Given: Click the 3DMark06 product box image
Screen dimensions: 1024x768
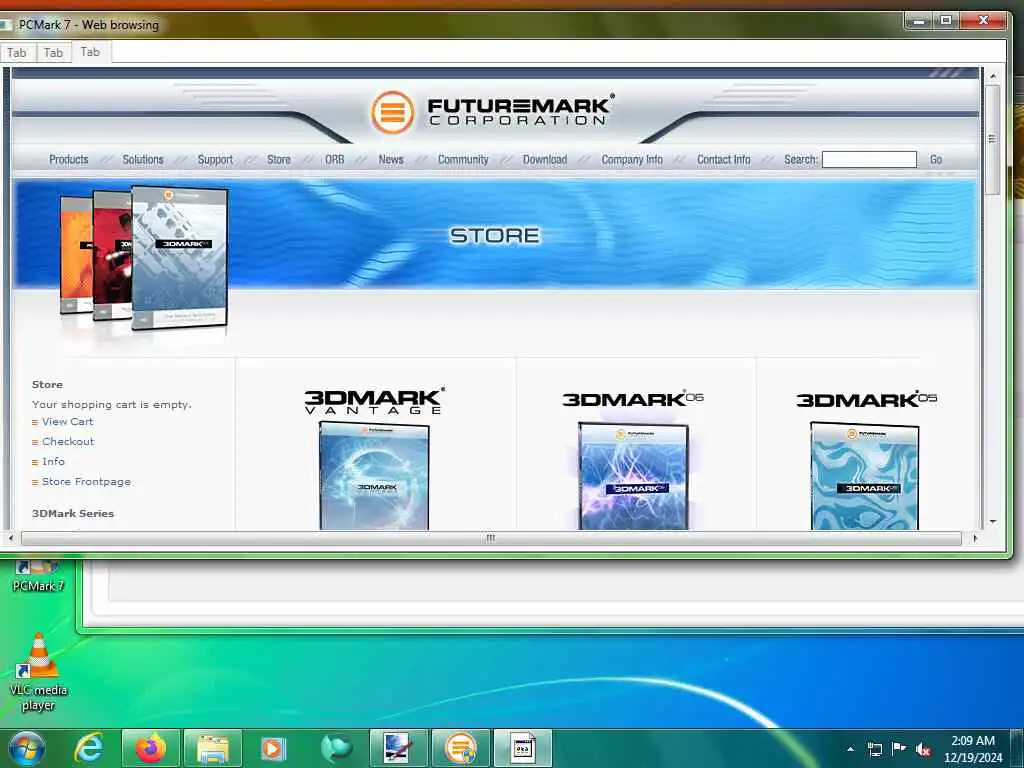Looking at the screenshot, I should (633, 476).
